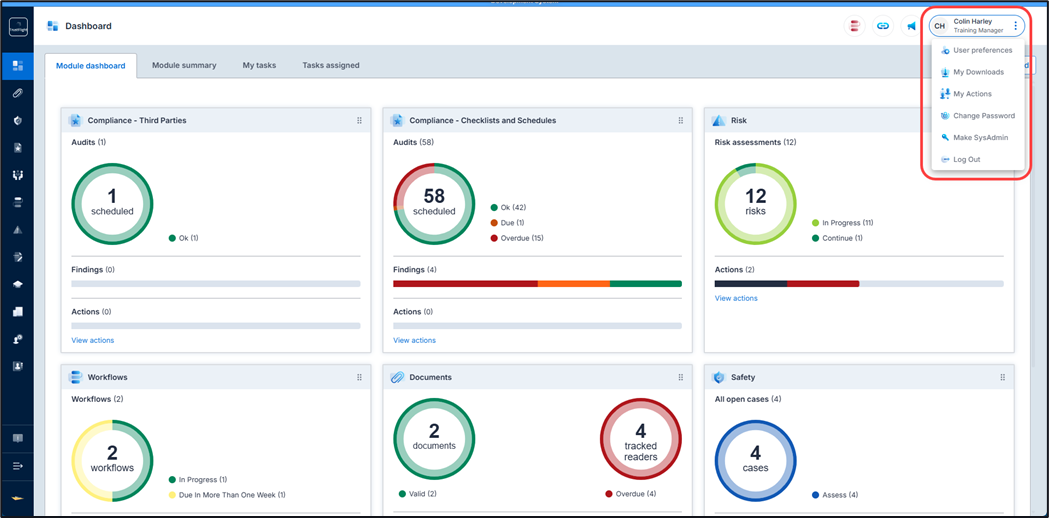Click the red database stack icon
This screenshot has height=518, width=1049.
(x=854, y=26)
